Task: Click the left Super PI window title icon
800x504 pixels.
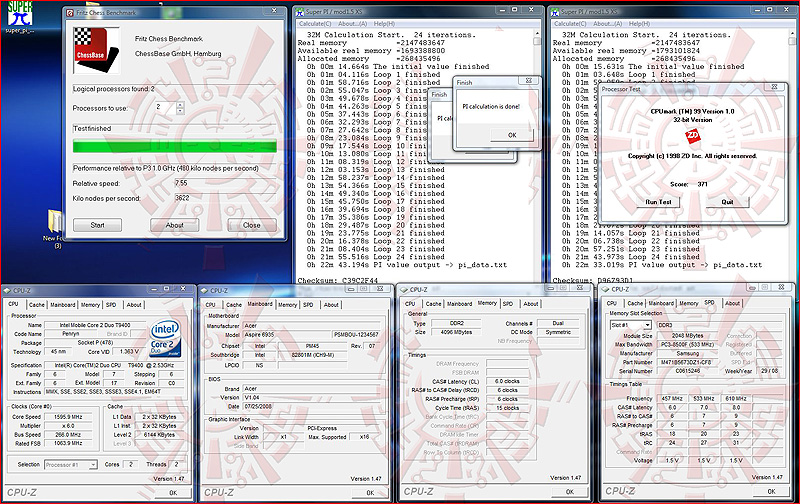Action: (x=300, y=11)
